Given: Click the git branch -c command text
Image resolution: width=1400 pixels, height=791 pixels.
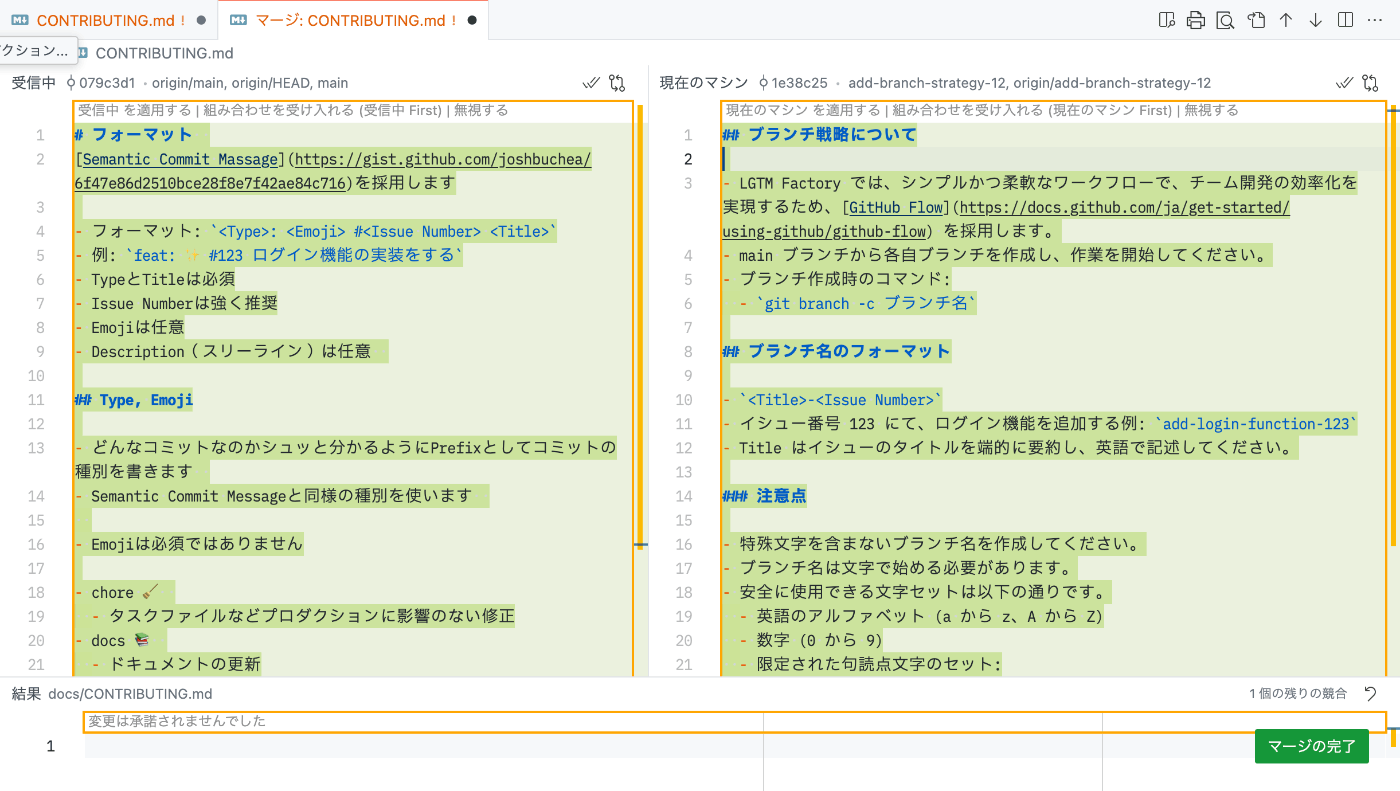Looking at the screenshot, I should pyautogui.click(x=866, y=304).
